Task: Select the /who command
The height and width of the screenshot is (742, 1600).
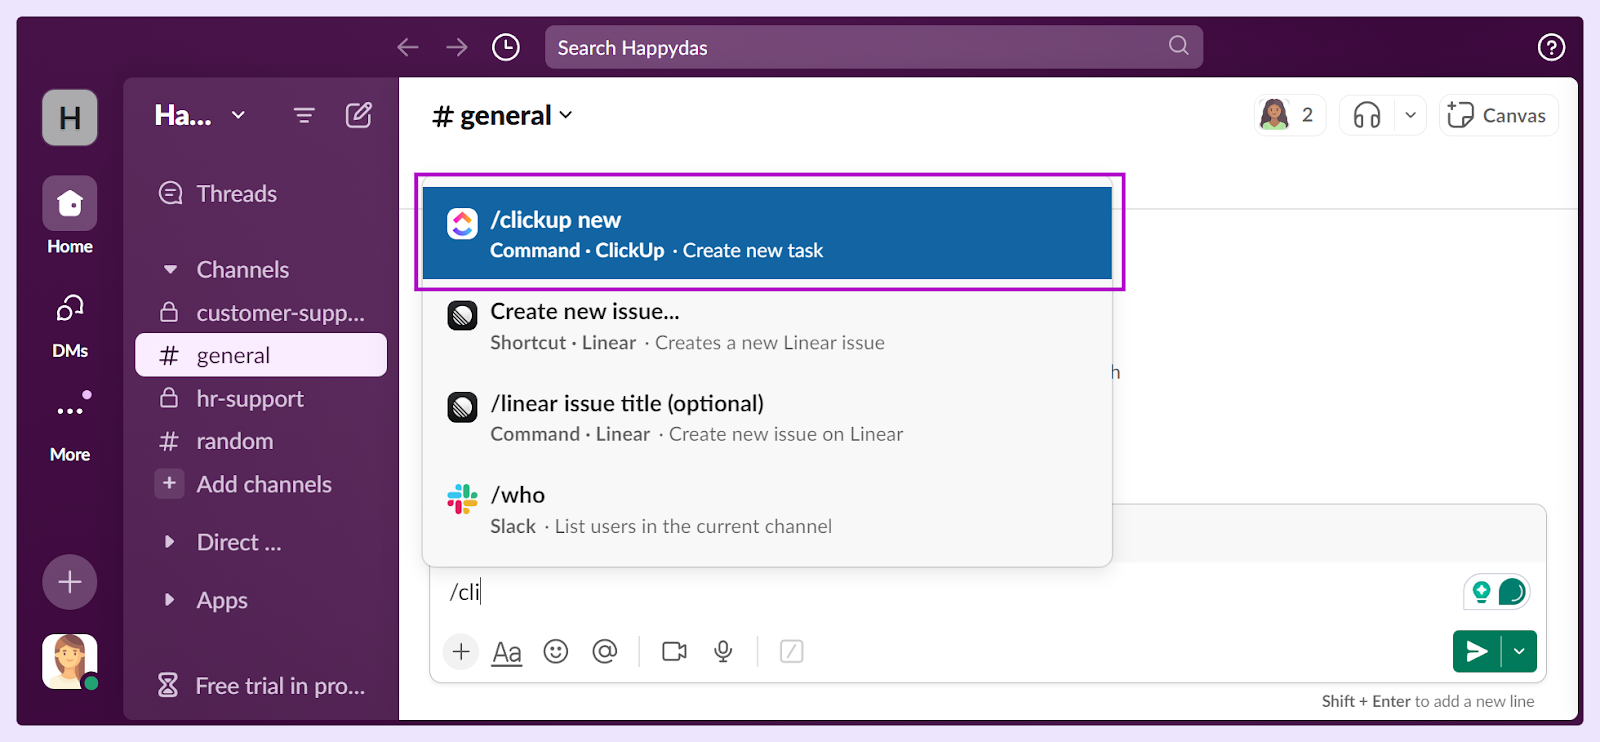Action: 767,510
